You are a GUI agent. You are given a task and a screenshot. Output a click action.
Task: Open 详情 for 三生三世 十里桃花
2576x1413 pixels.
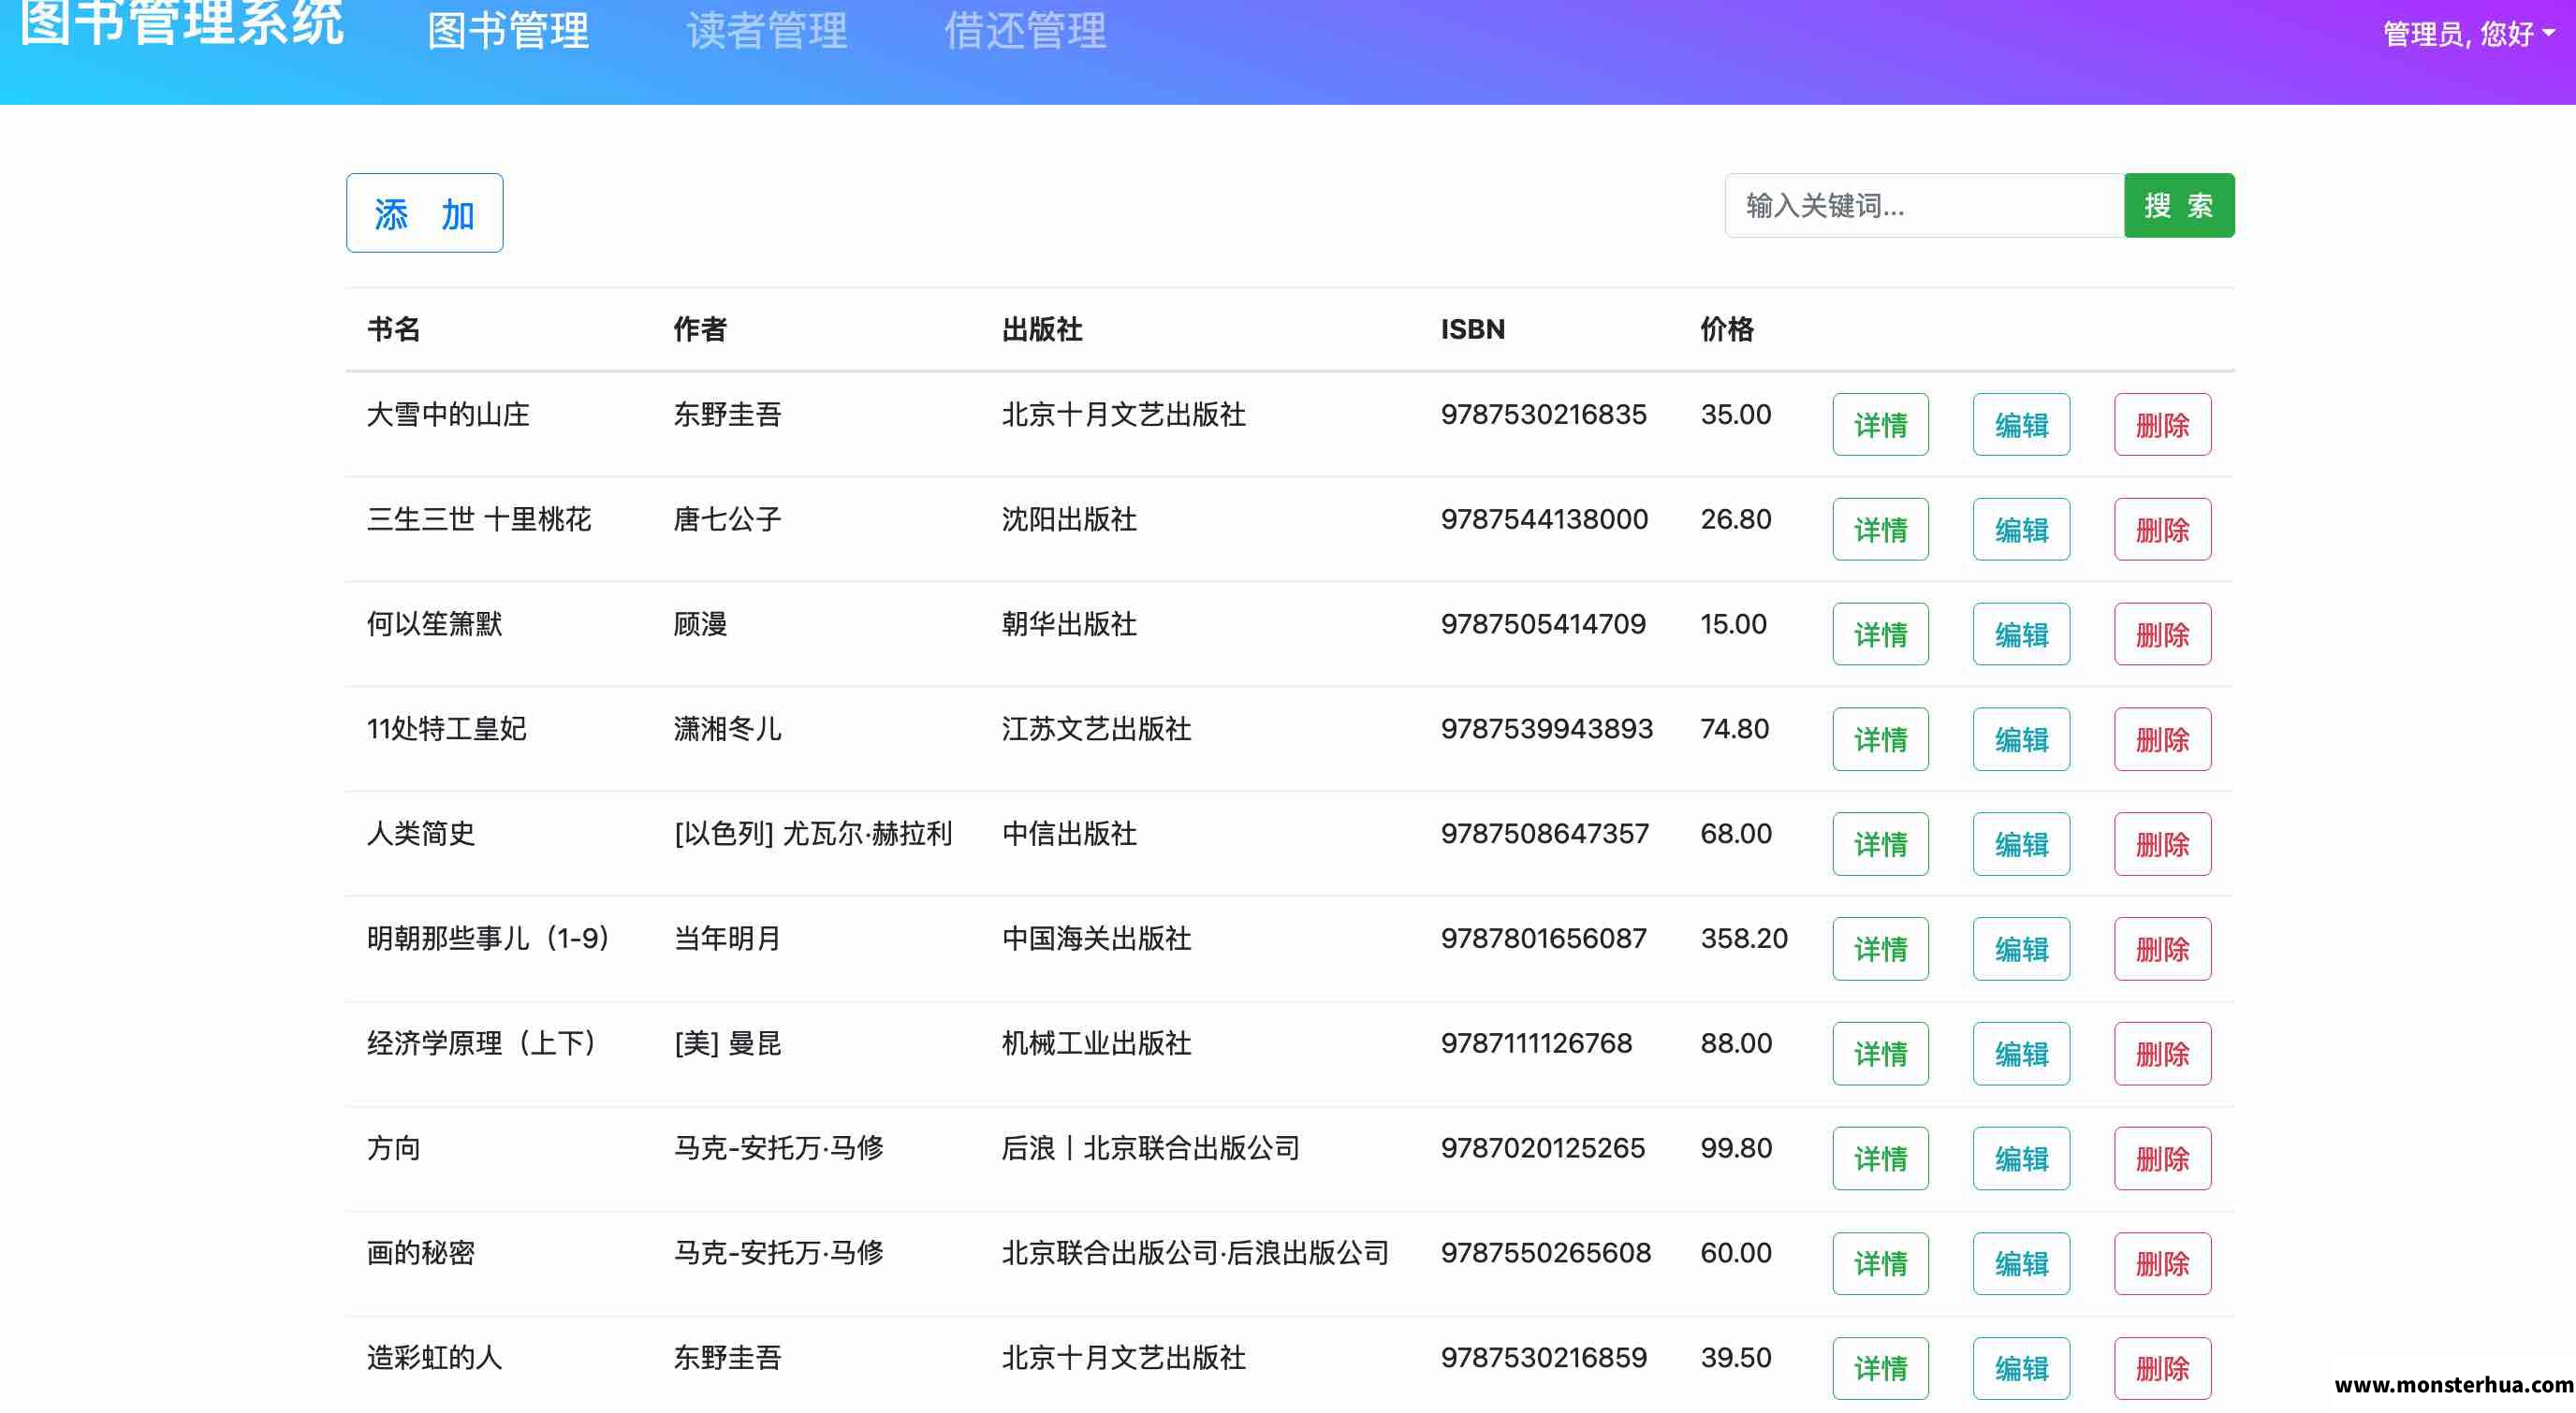[1881, 530]
